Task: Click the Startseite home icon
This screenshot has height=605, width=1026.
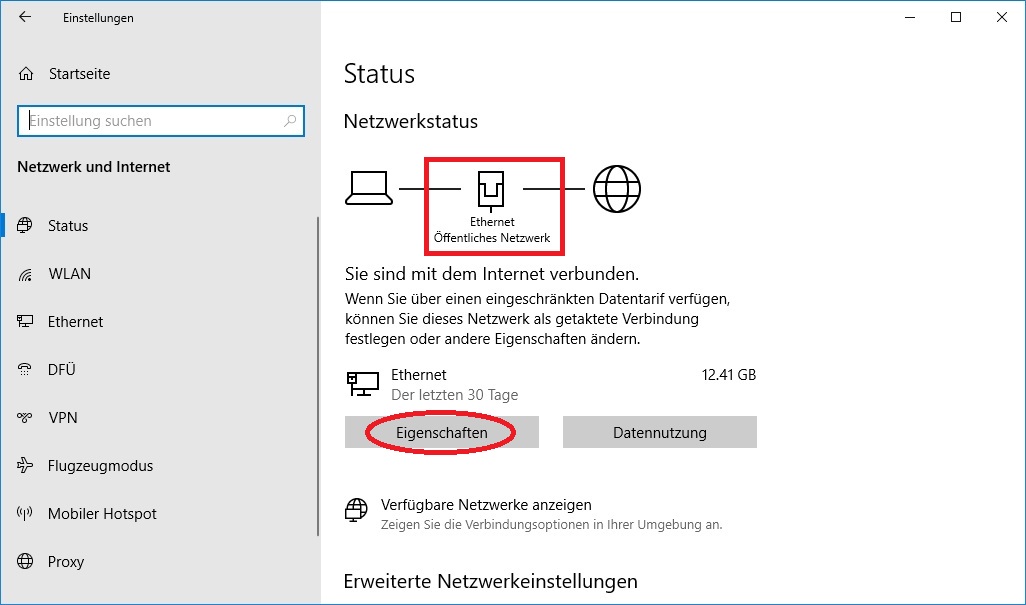Action: 26,74
